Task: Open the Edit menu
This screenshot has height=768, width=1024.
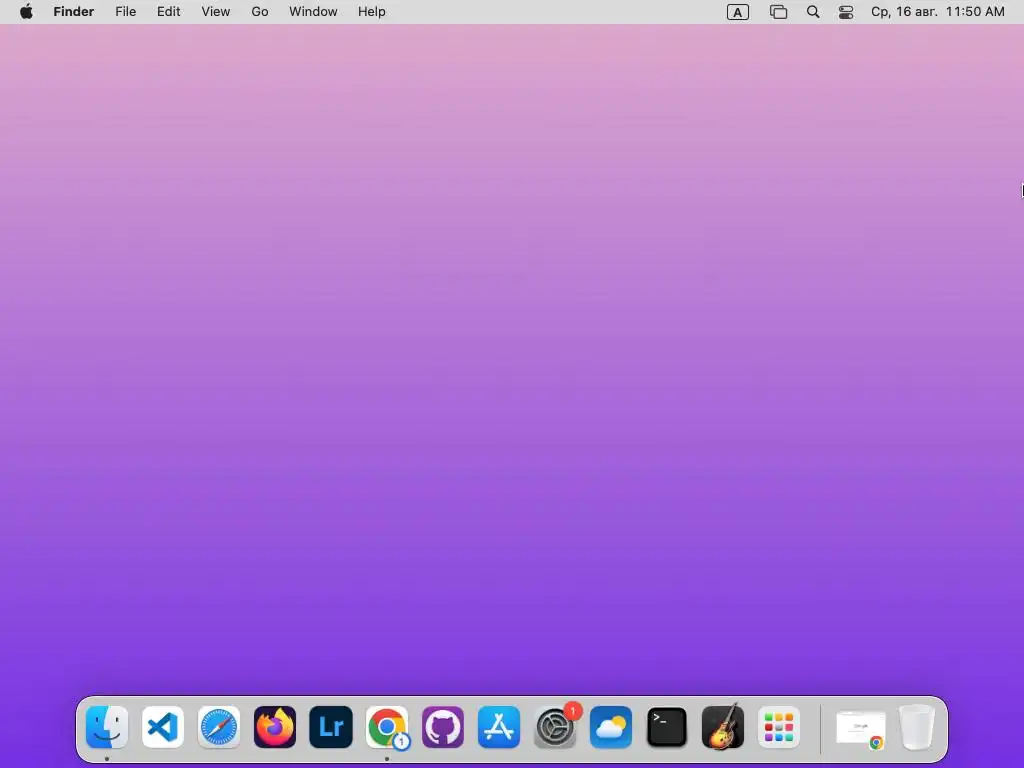Action: pyautogui.click(x=168, y=12)
